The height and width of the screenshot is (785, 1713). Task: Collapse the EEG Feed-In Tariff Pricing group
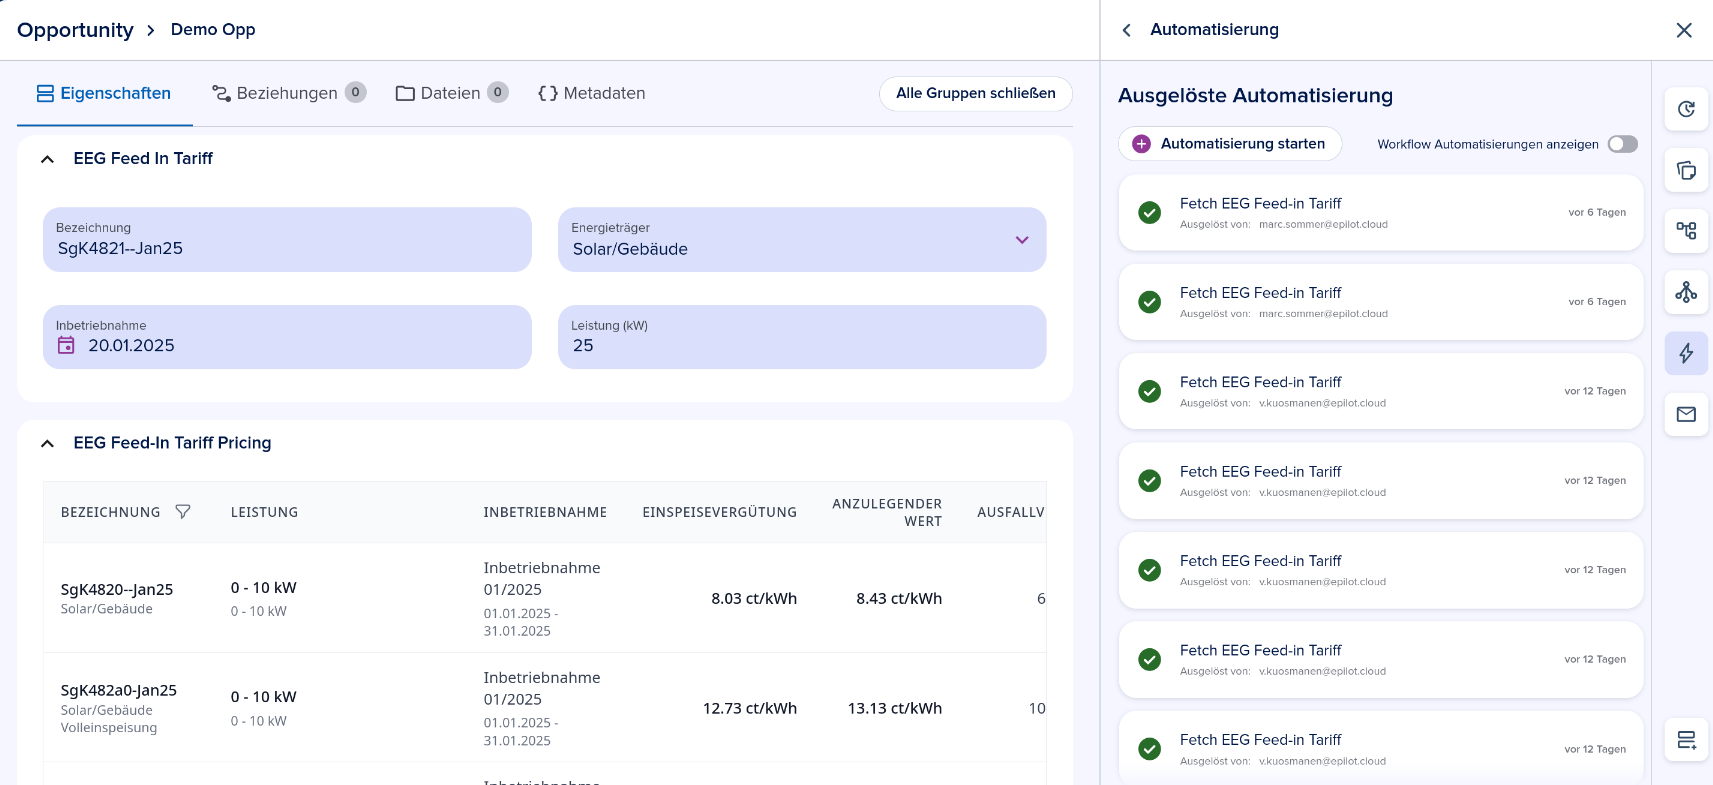coord(47,443)
